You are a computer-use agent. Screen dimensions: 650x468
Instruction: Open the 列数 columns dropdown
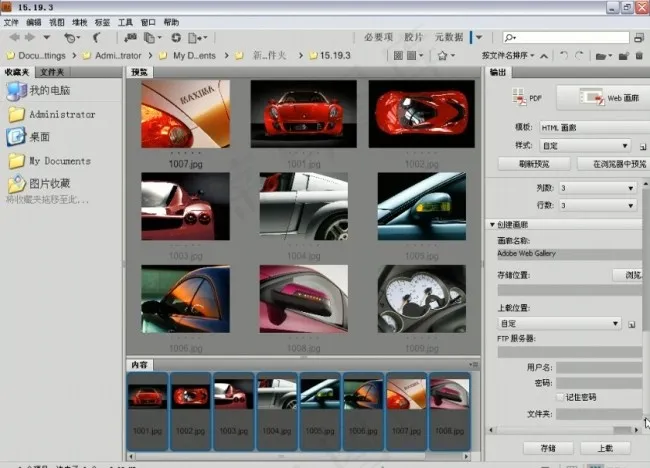[596, 187]
